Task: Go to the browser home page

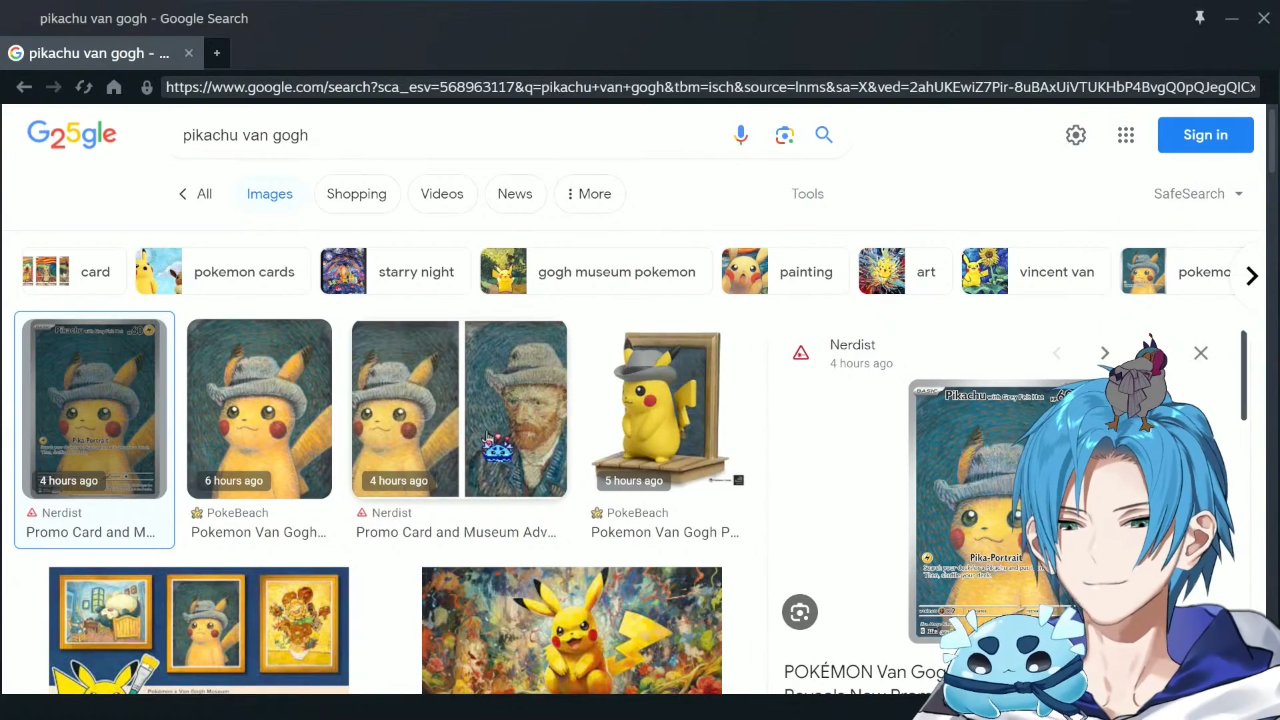Action: (114, 87)
